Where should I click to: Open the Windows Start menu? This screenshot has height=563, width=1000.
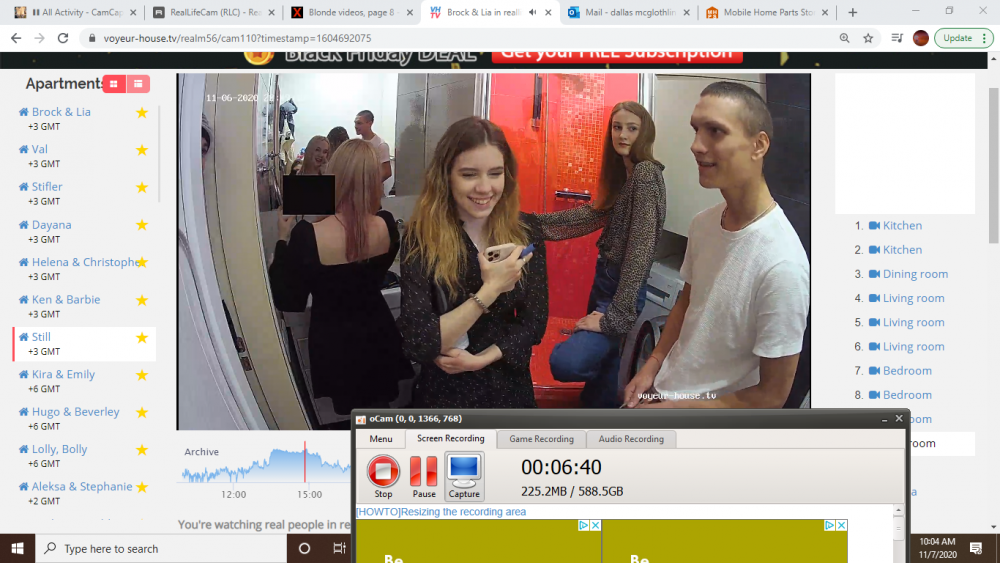[17, 548]
